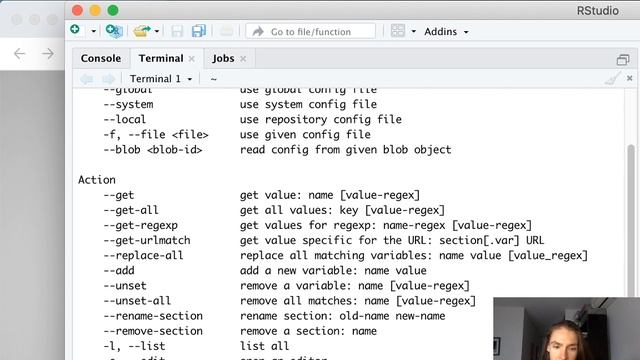Viewport: 640px width, 360px height.
Task: Click the Print document icon
Action: click(x=226, y=31)
